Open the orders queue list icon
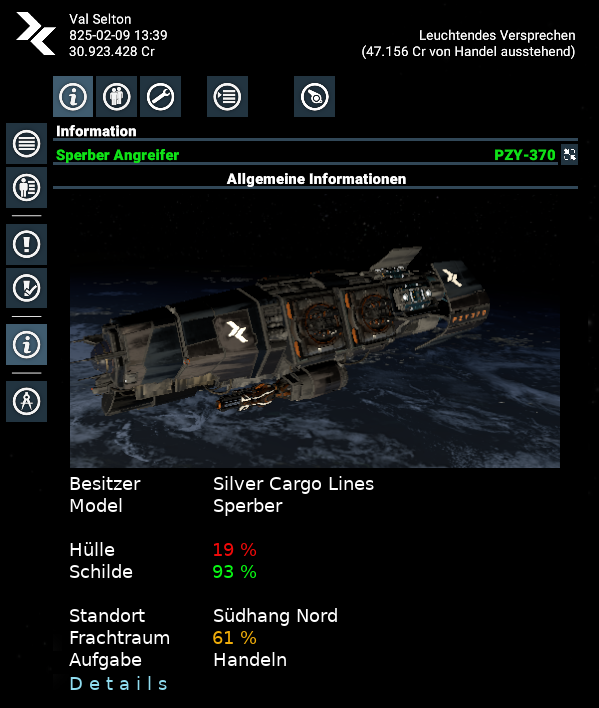Viewport: 599px width, 708px height. [227, 97]
